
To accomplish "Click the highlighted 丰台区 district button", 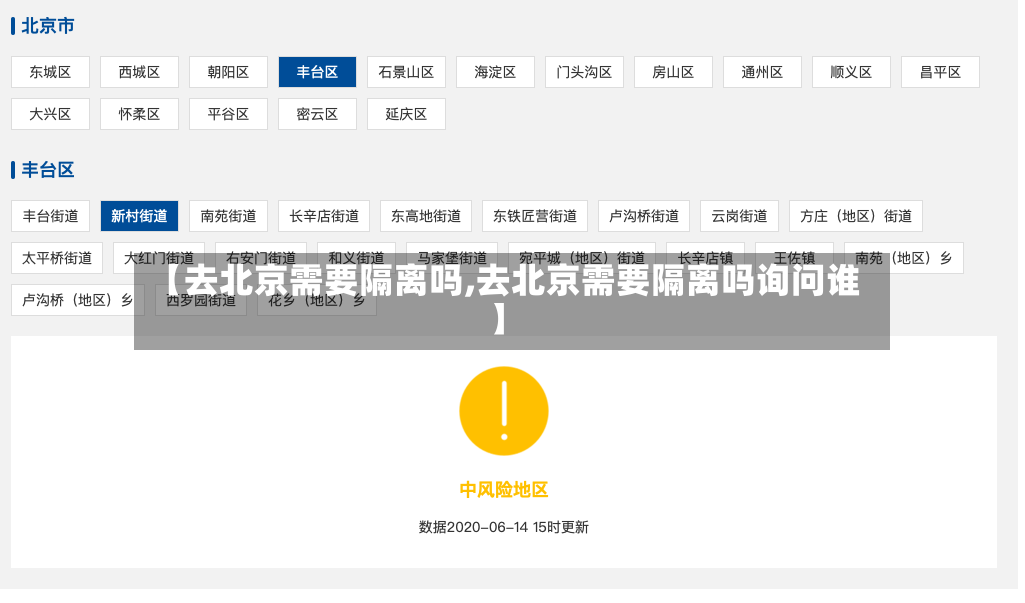I will [x=318, y=73].
